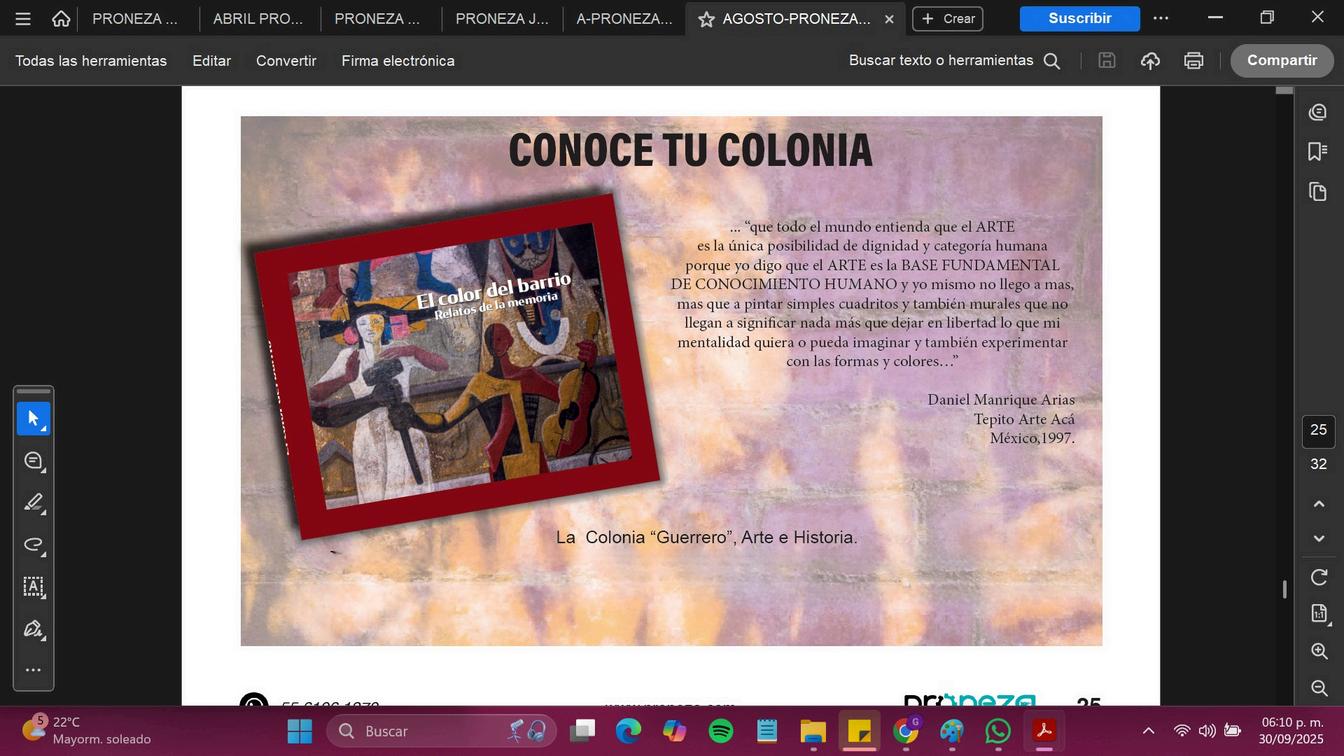This screenshot has height=756, width=1344.
Task: Open the three-dot more options menu in title bar
Action: (x=1161, y=19)
